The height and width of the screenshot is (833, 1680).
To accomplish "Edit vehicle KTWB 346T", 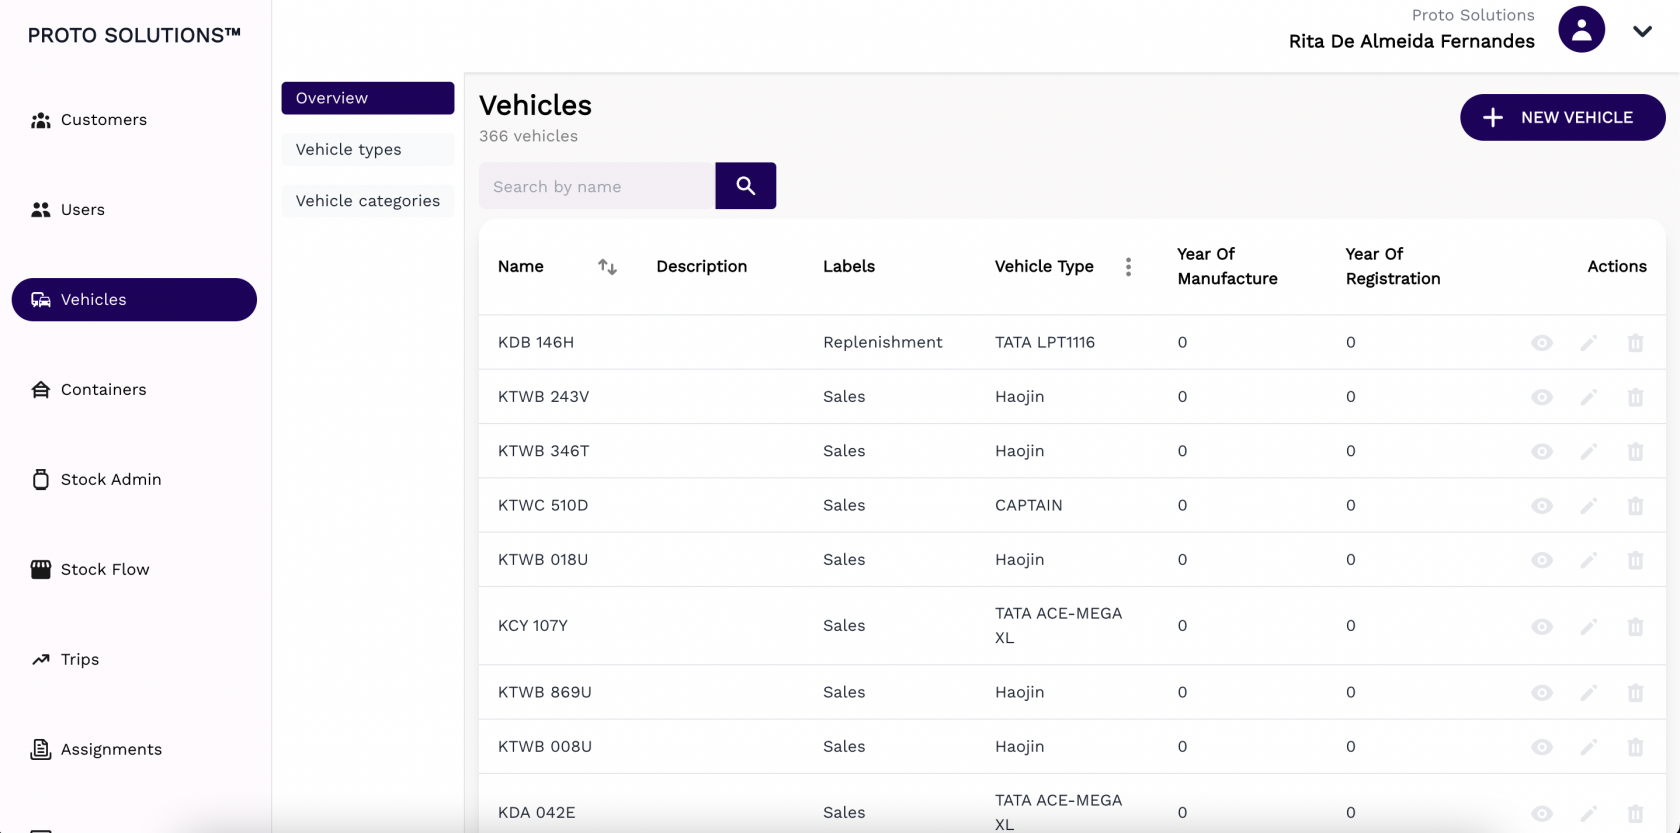I will 1588,451.
